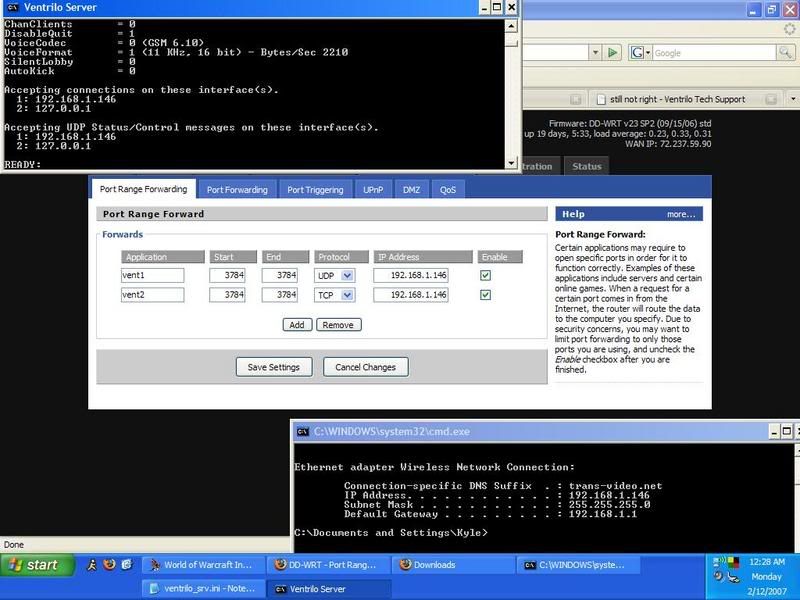Switch to the Port Triggering tab

coord(315,189)
